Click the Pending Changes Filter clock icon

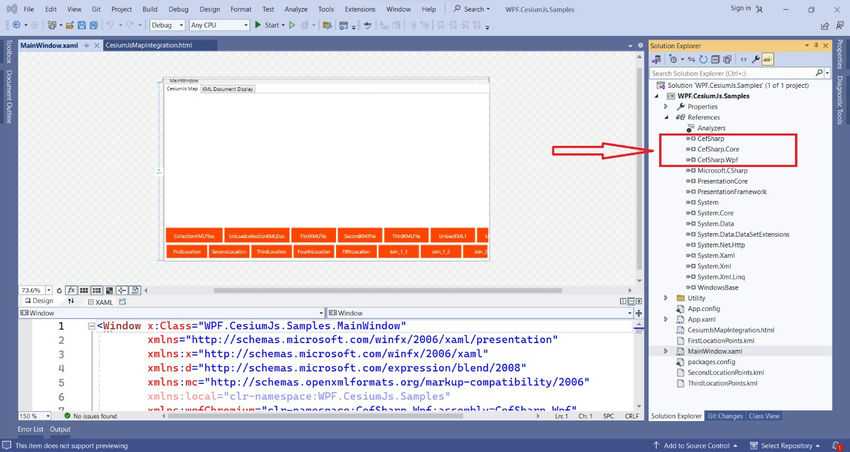pos(674,60)
